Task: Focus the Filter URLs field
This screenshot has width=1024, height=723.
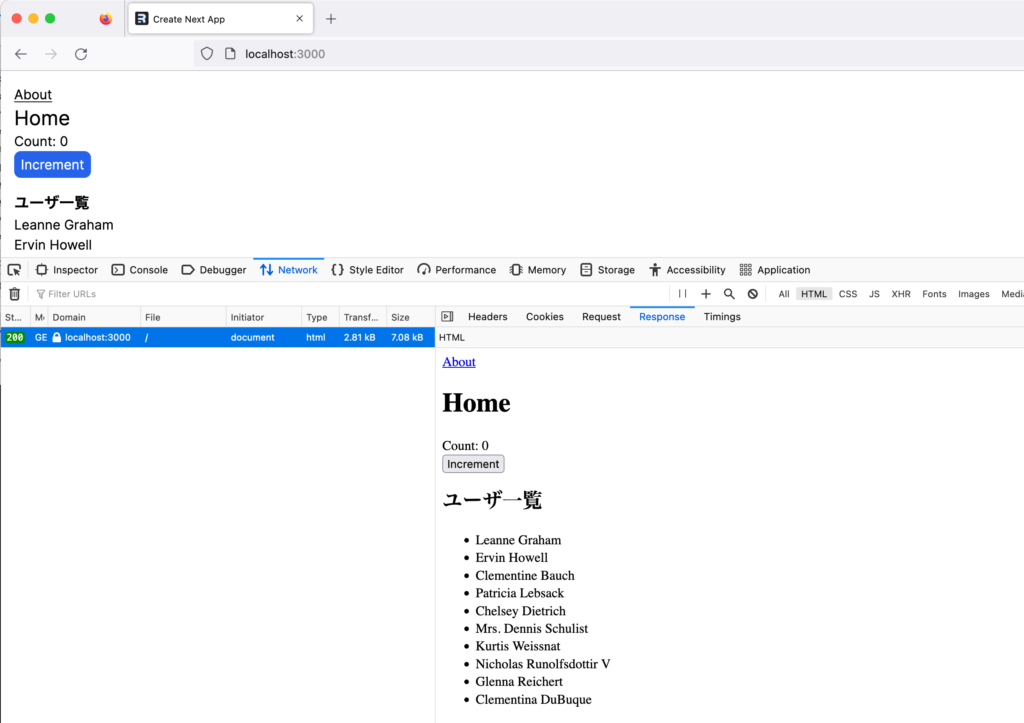Action: point(349,294)
